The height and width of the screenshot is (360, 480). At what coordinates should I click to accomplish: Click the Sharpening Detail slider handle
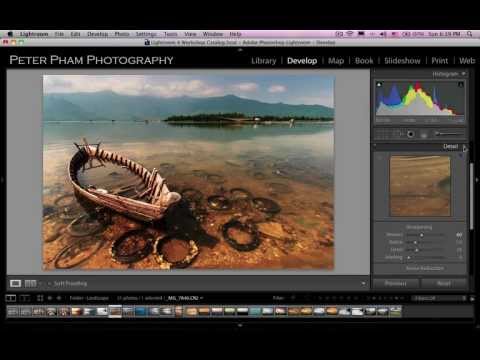[x=417, y=250]
